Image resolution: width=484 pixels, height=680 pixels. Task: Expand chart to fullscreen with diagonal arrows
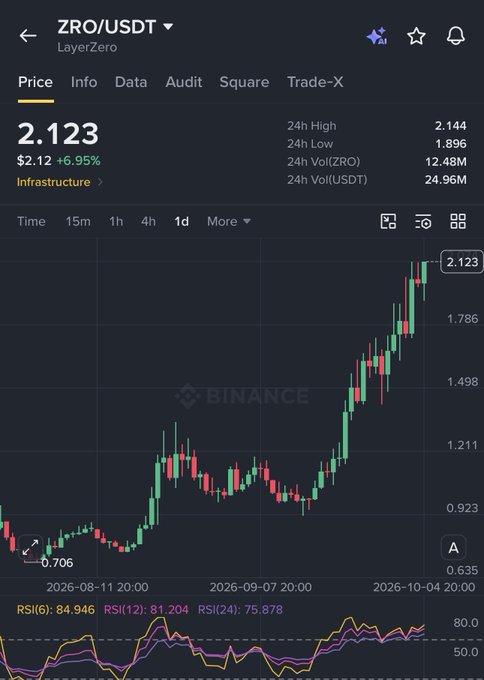[30, 547]
